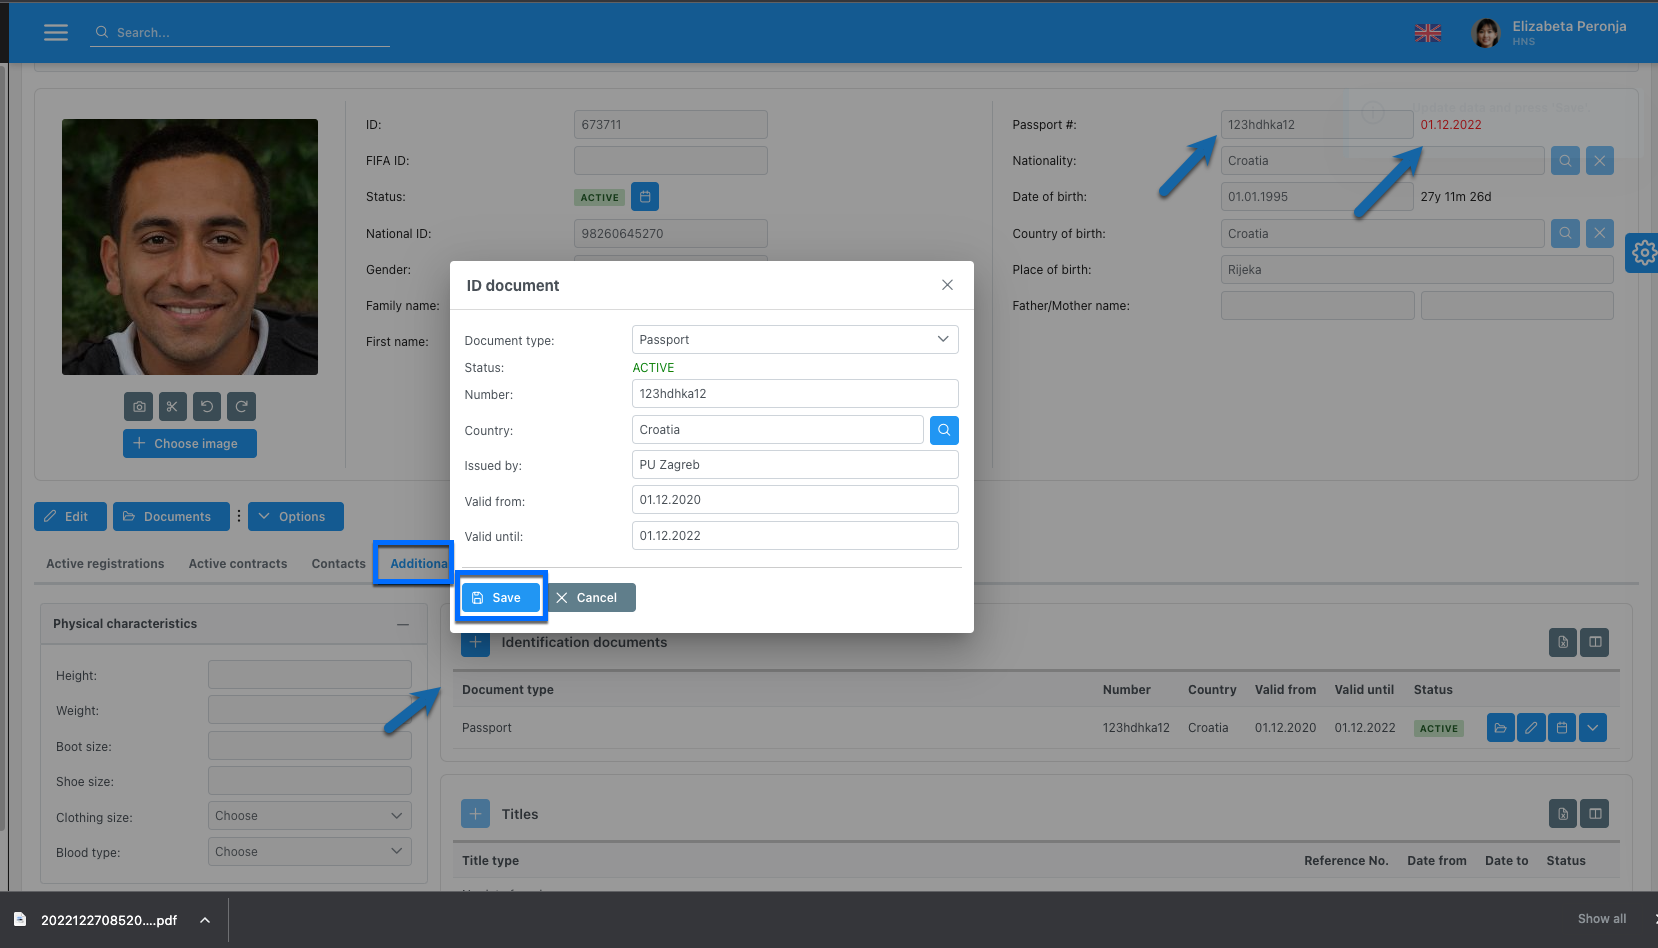Click the camera icon under the photo

tap(139, 407)
